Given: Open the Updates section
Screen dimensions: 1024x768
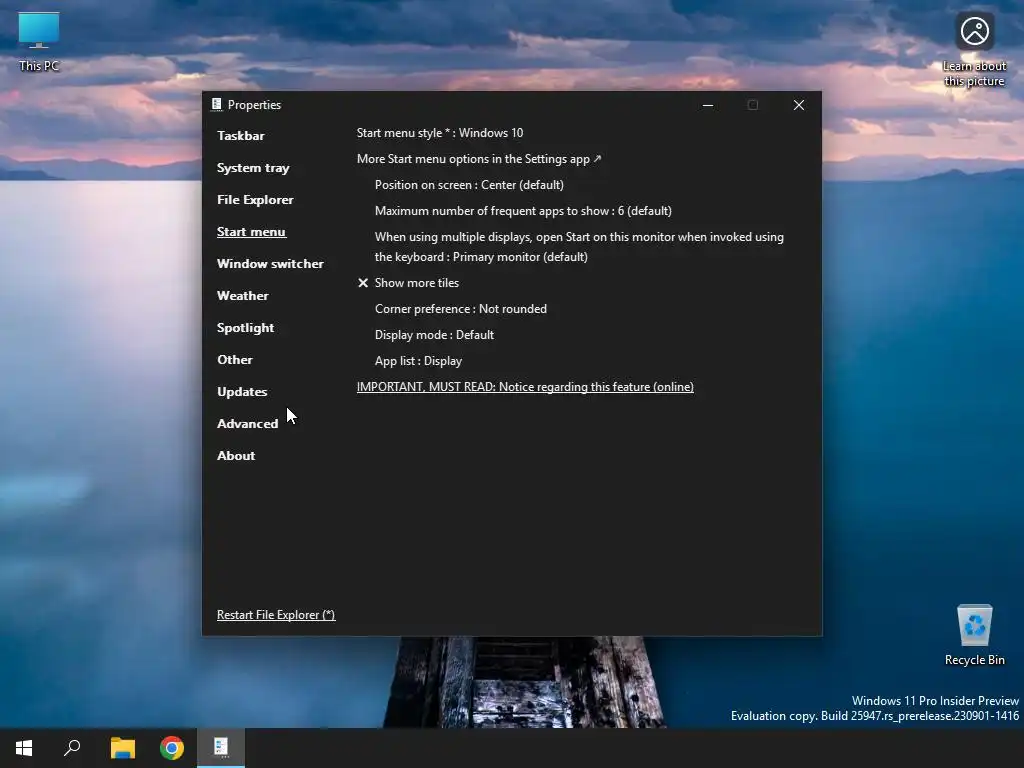Looking at the screenshot, I should pos(242,392).
